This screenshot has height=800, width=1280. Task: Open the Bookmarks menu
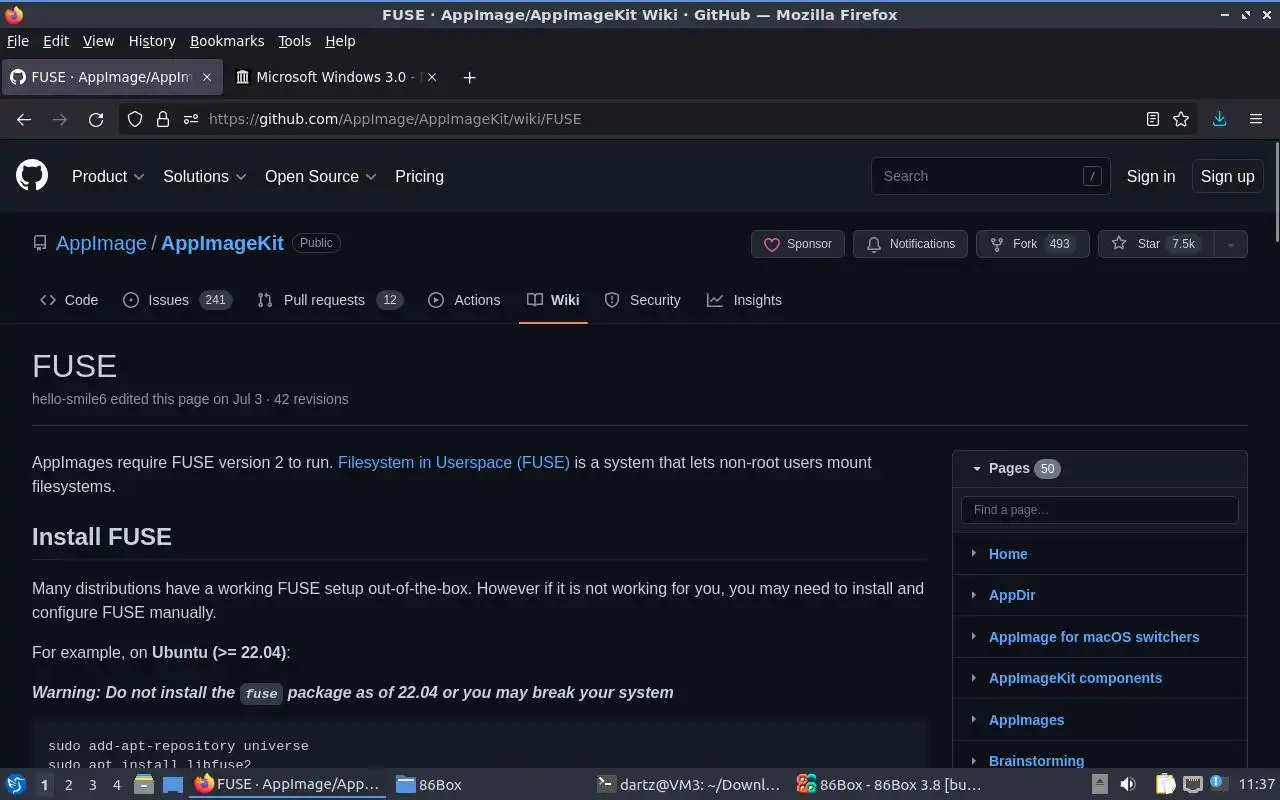[227, 41]
